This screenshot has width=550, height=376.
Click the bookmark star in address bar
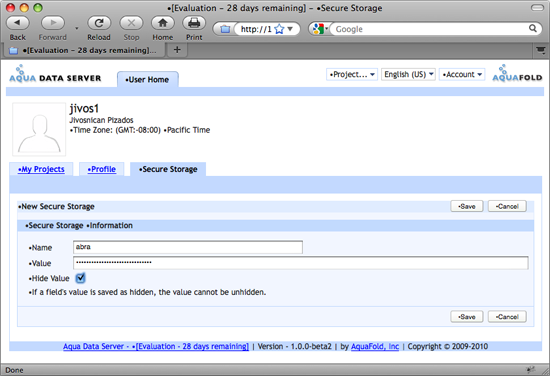[x=279, y=29]
